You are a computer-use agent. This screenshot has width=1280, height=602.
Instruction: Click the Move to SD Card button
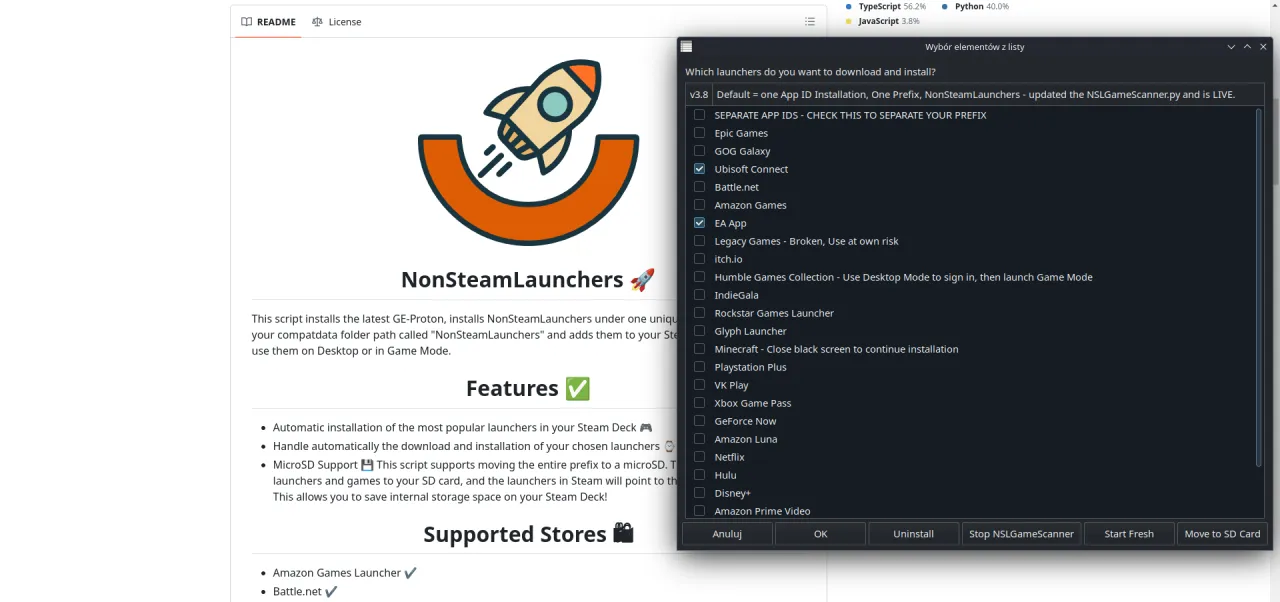click(1222, 533)
